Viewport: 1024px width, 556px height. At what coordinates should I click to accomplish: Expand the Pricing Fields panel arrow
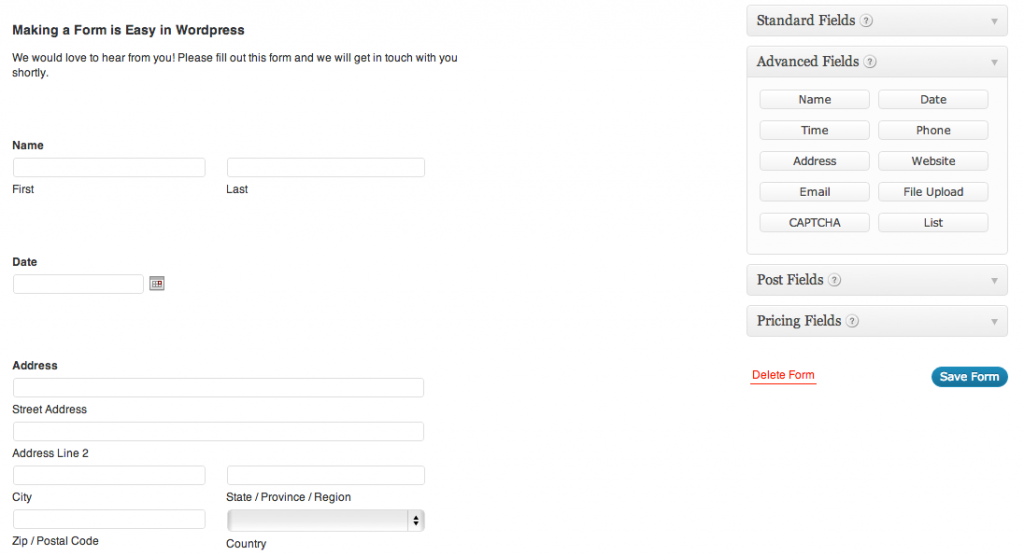994,321
